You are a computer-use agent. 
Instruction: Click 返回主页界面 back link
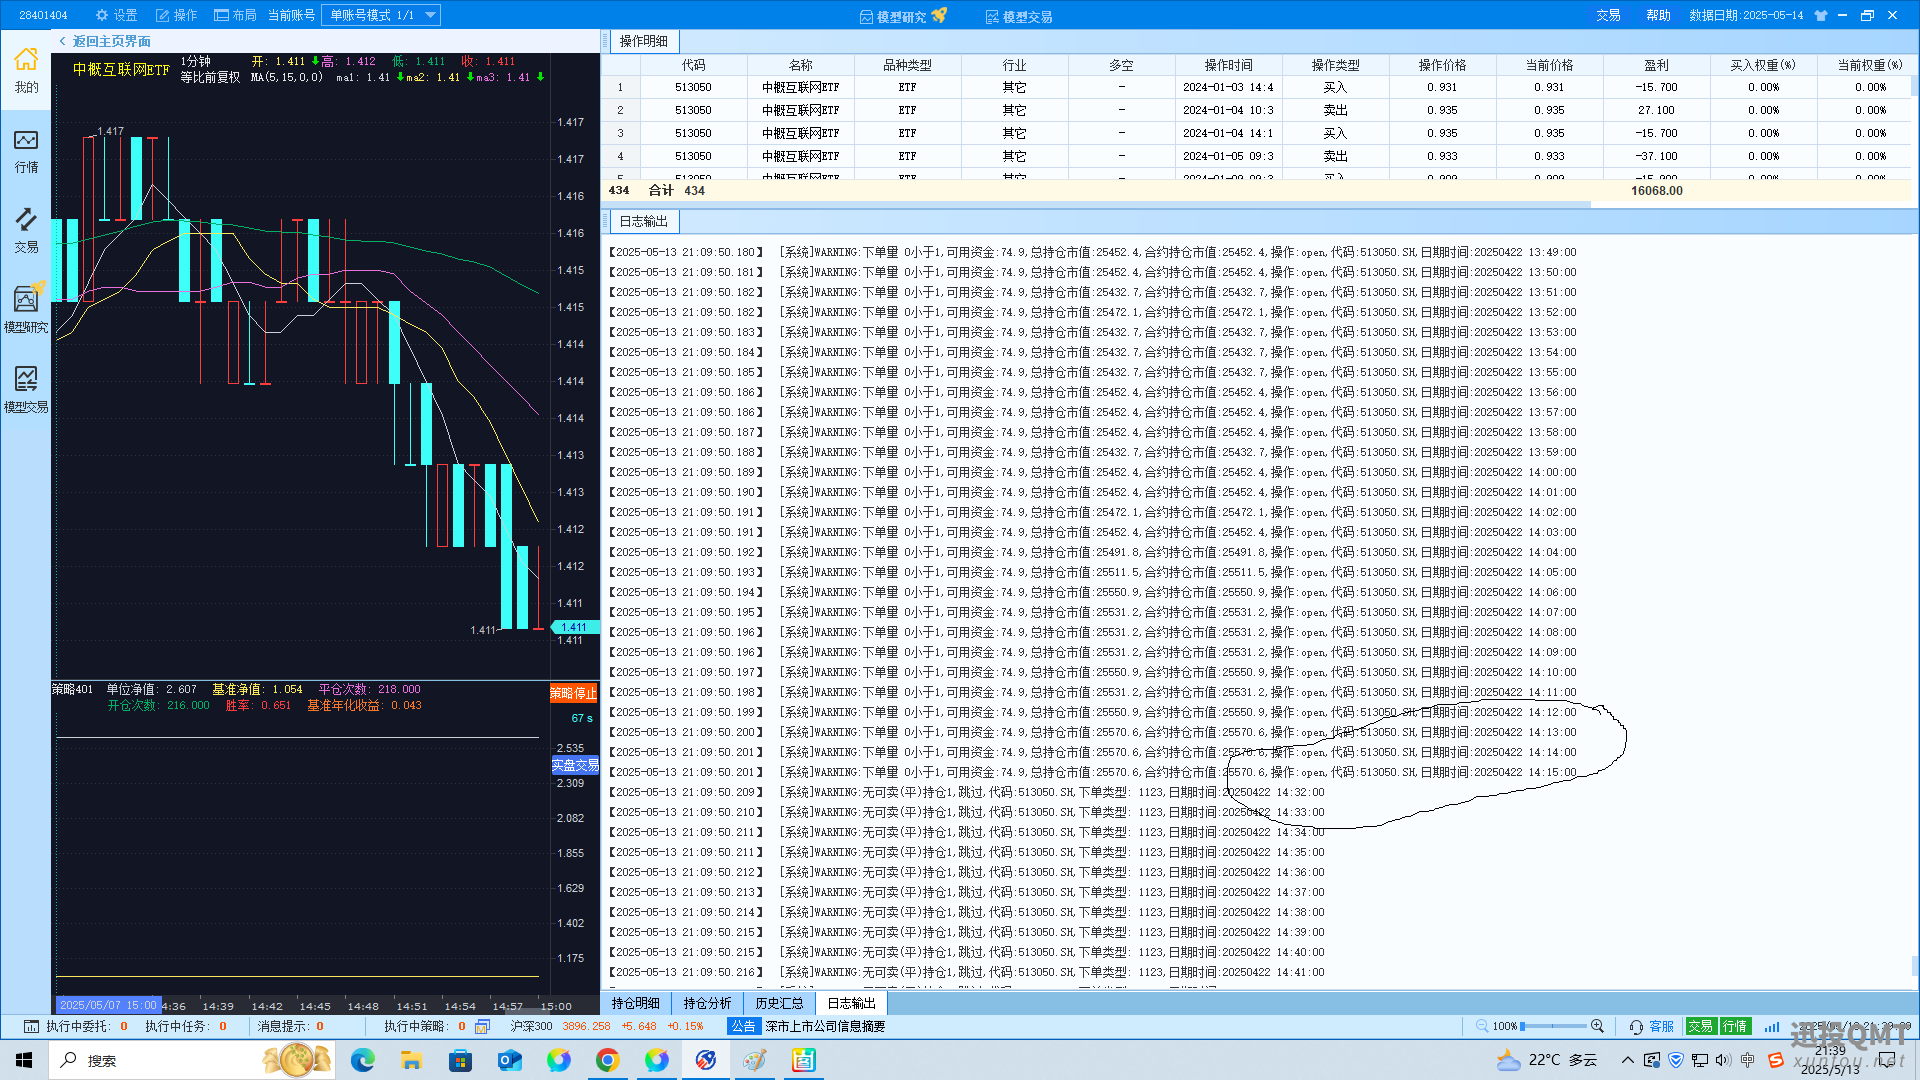click(106, 41)
